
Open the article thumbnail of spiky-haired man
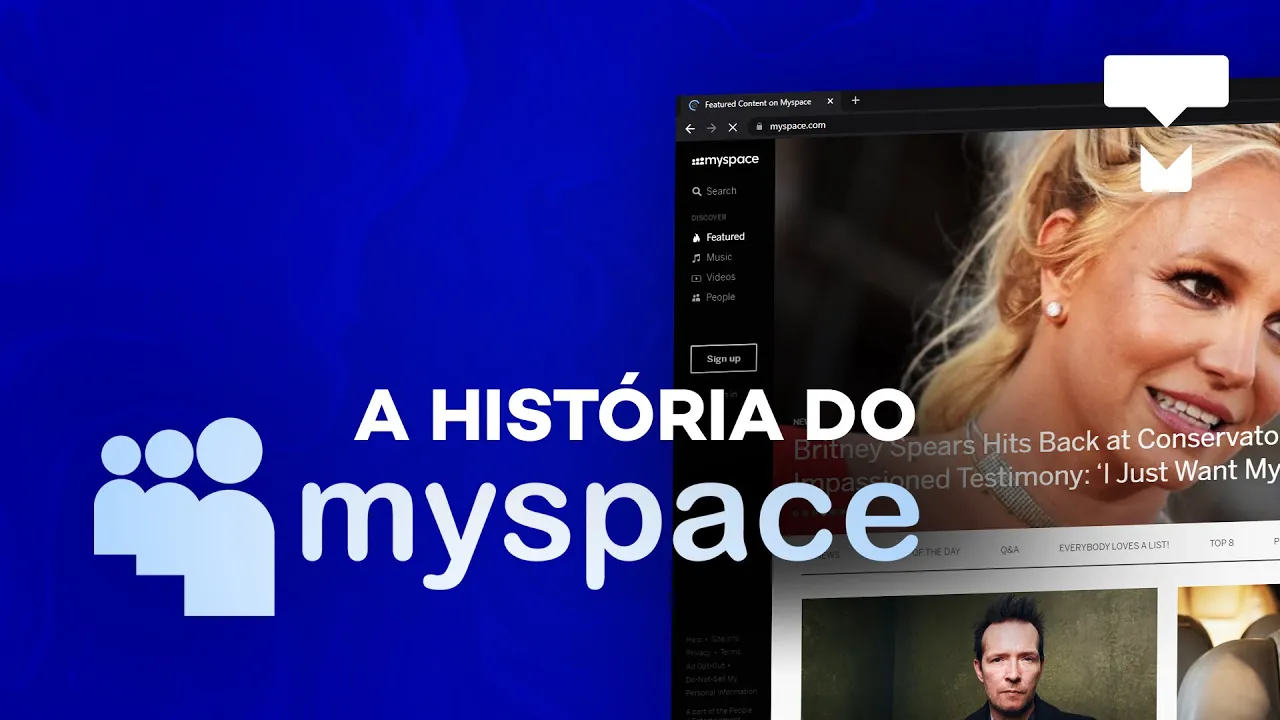click(979, 653)
